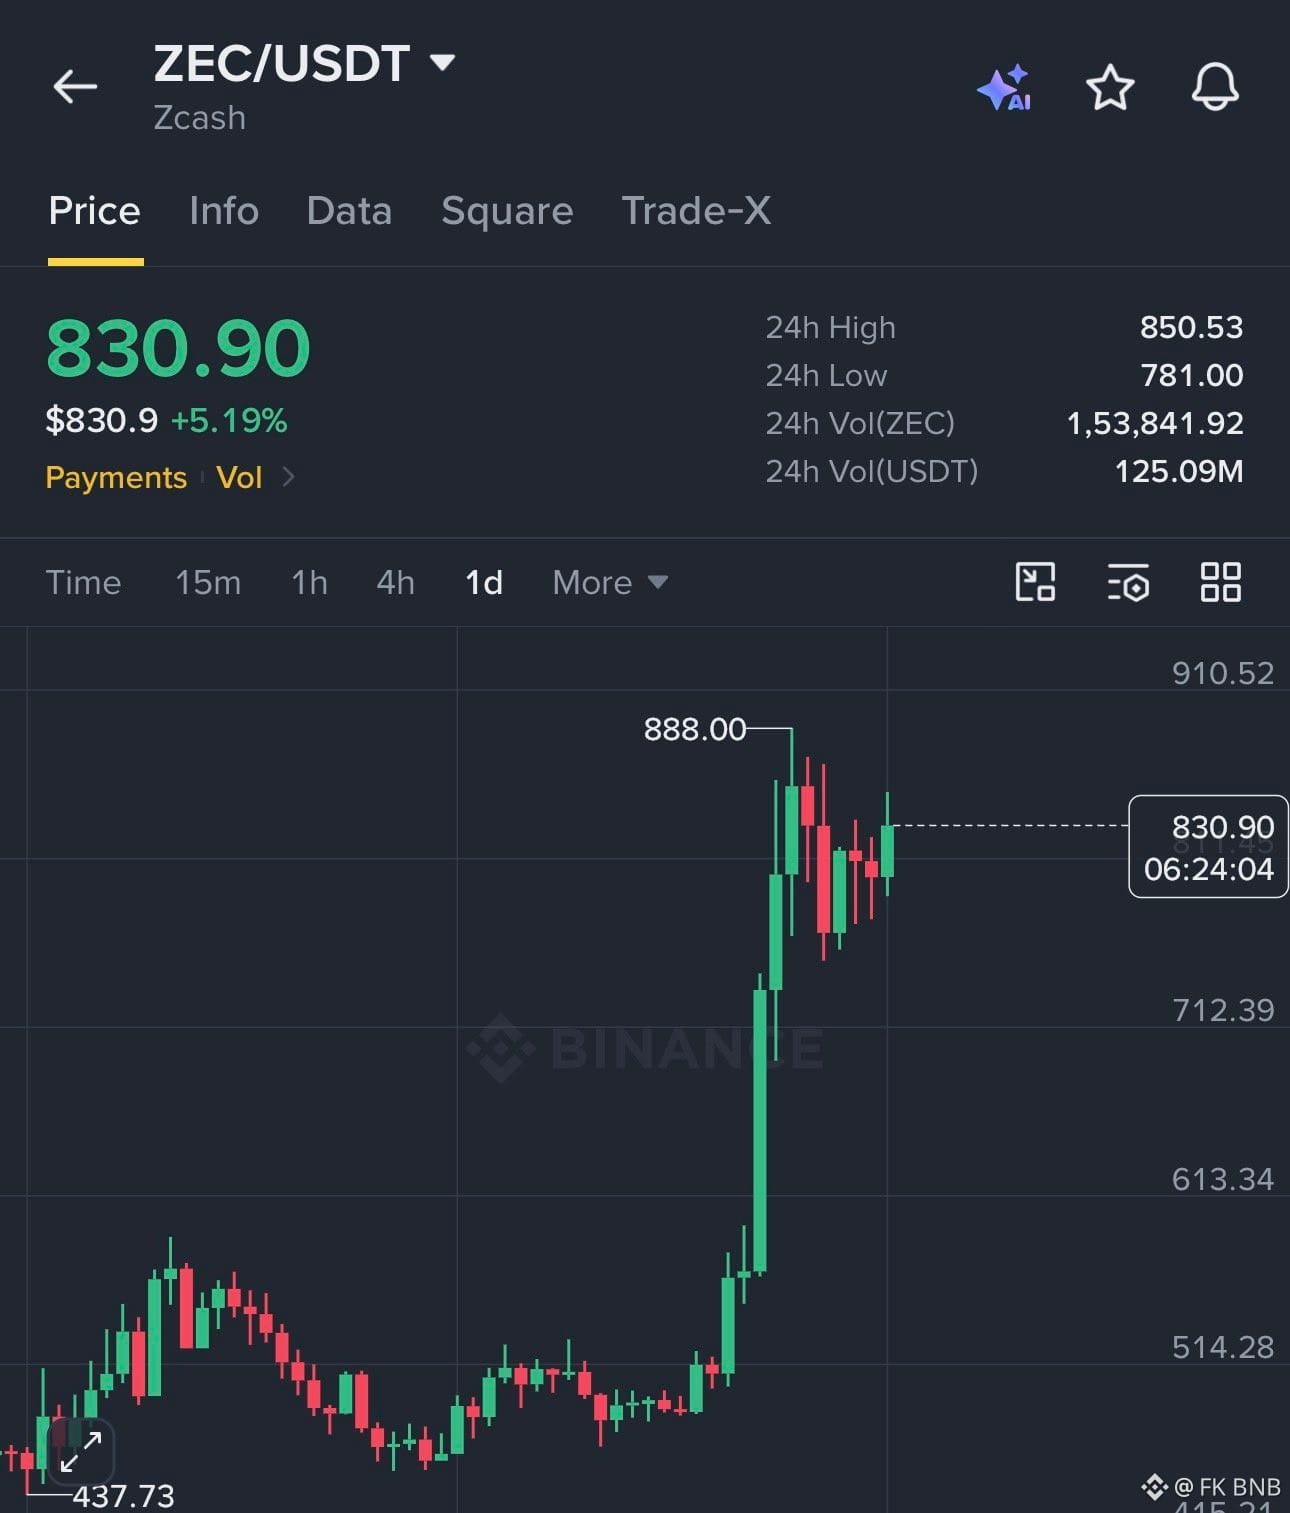Viewport: 1290px width, 1513px height.
Task: Open the Square tab
Action: coord(507,211)
